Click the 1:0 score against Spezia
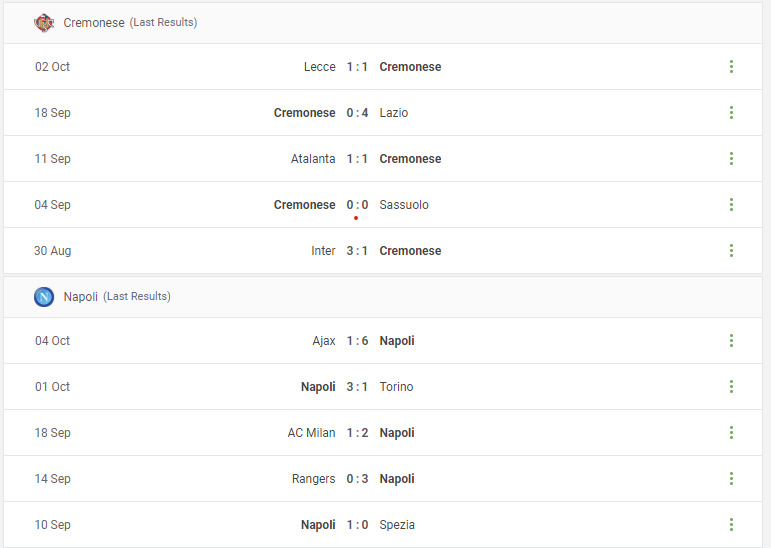The height and width of the screenshot is (548, 771). (x=357, y=525)
